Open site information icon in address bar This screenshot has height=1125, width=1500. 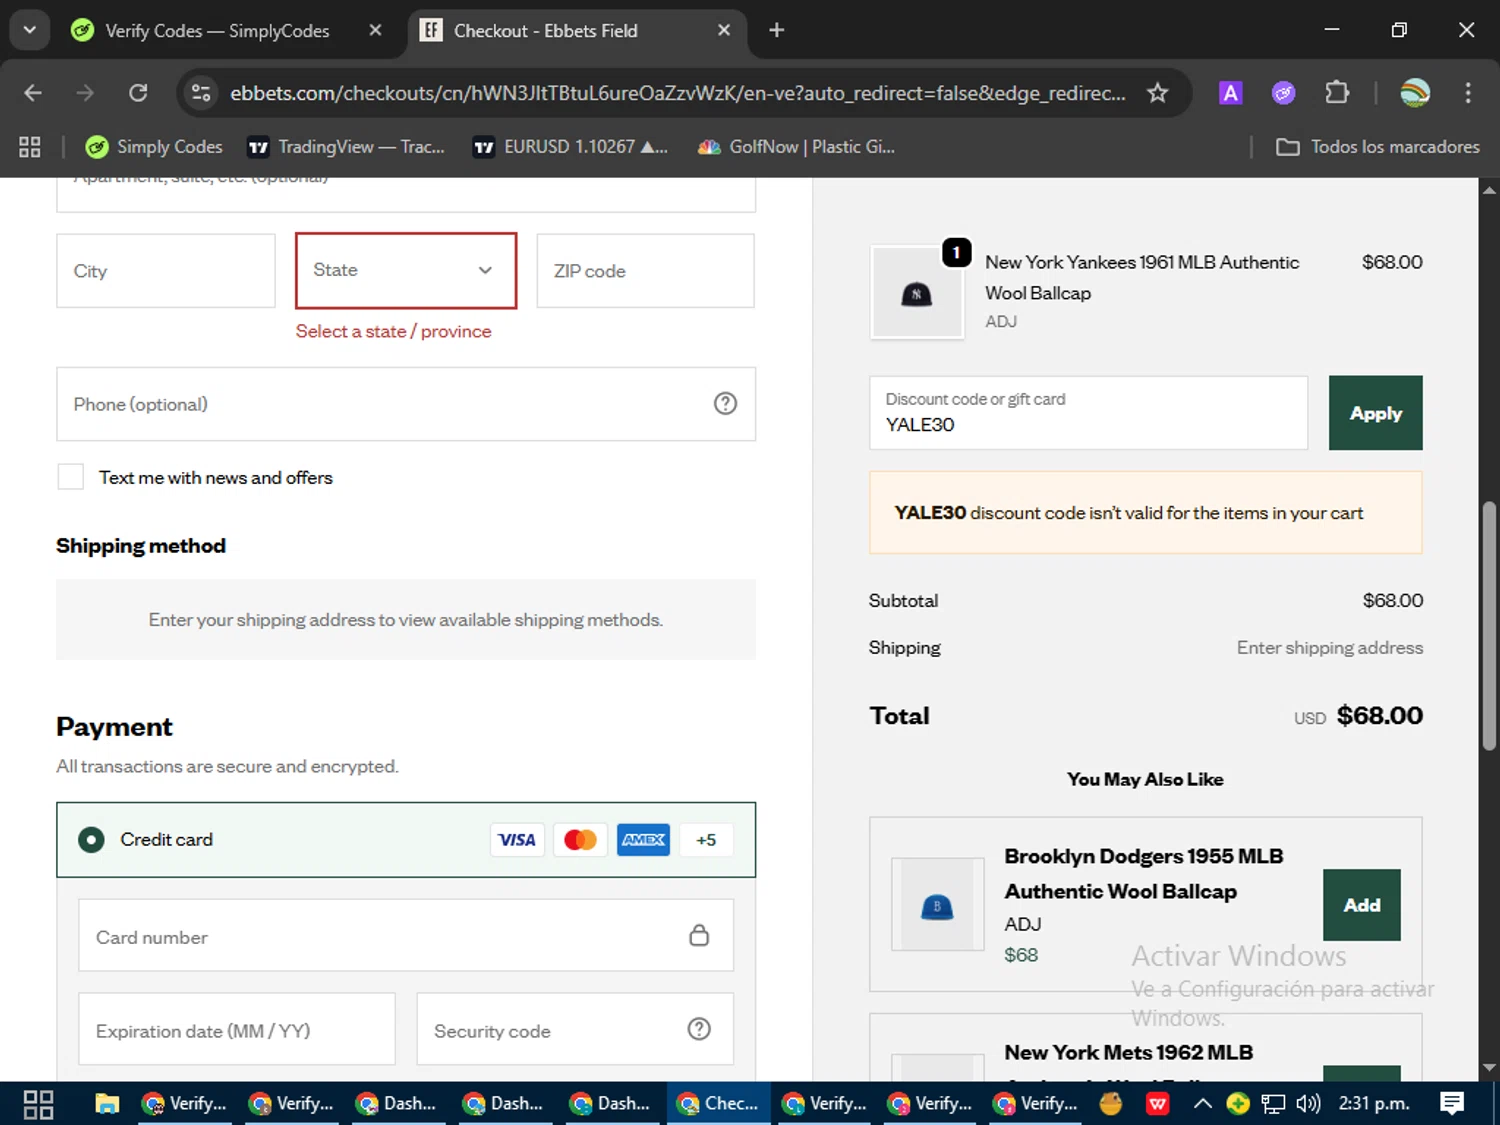click(x=201, y=93)
